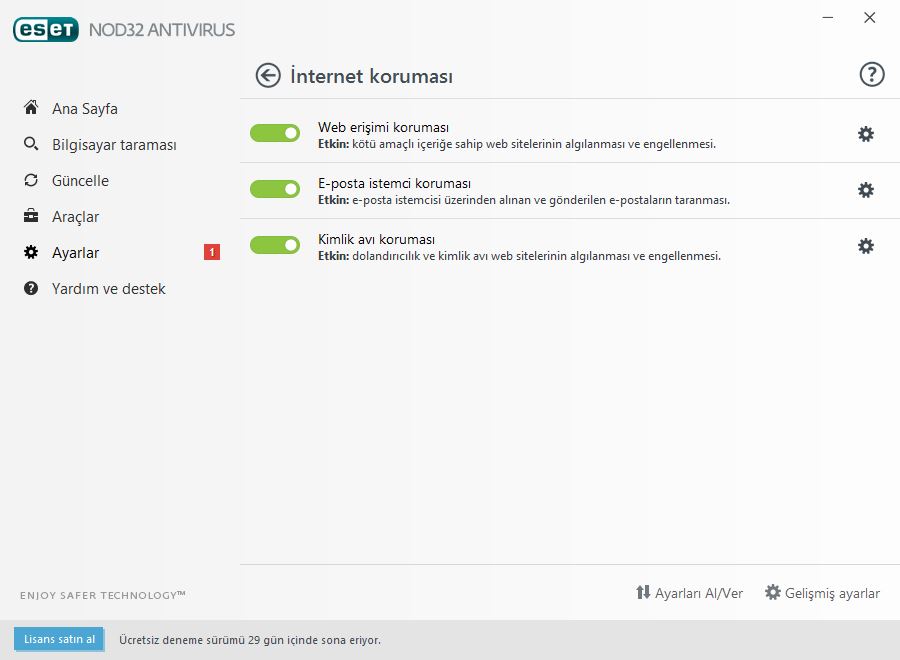The image size is (900, 660).
Task: Click the red notification badge on Ayarlar
Action: click(x=212, y=252)
